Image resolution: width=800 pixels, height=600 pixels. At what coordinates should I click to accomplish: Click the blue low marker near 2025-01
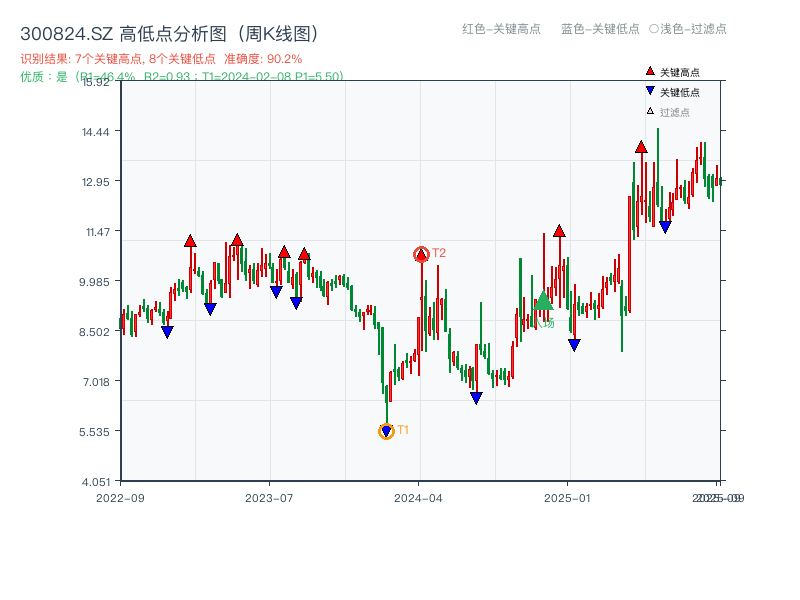pos(575,344)
